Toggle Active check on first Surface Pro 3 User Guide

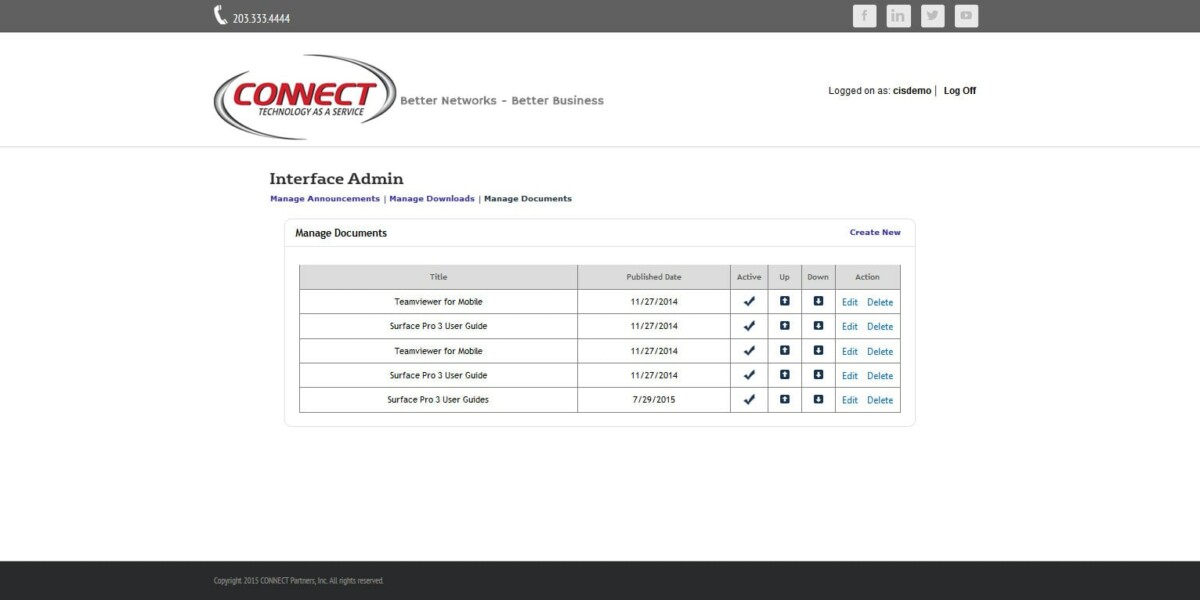749,326
